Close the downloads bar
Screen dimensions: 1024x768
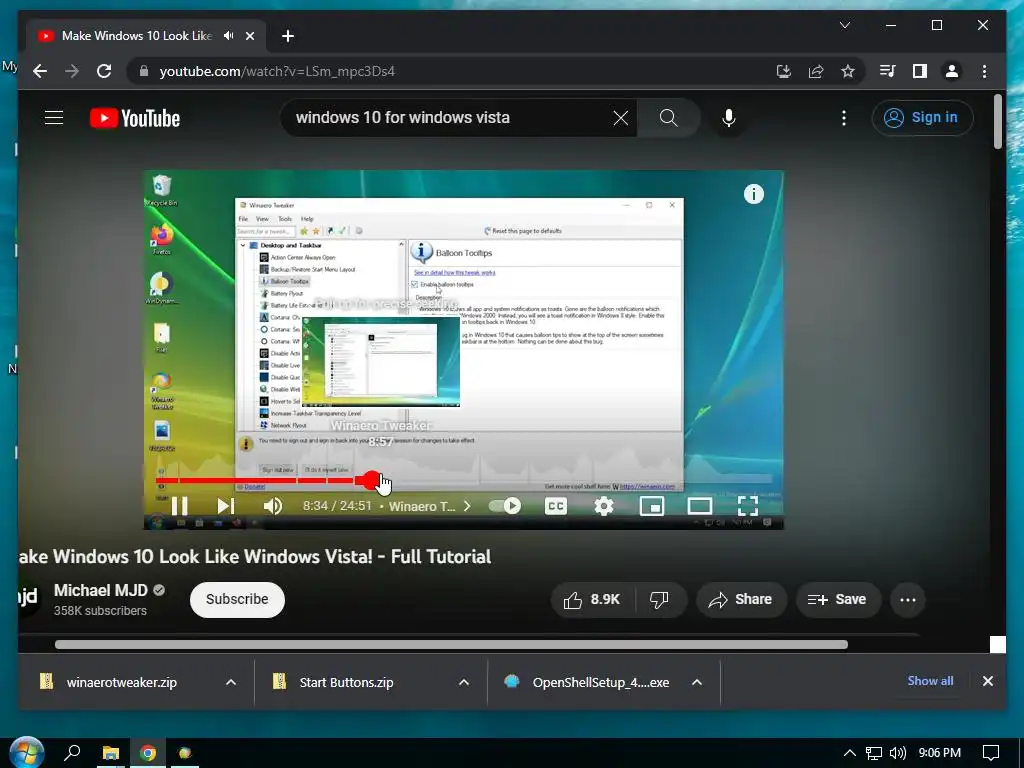pyautogui.click(x=987, y=681)
